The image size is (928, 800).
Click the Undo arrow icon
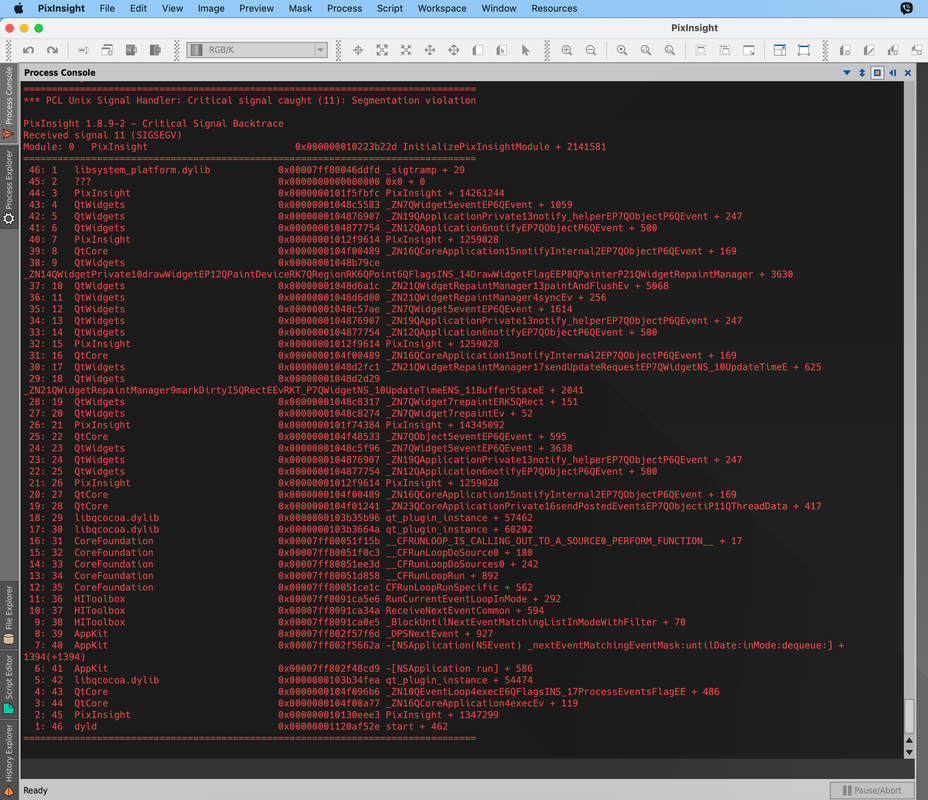pos(28,50)
